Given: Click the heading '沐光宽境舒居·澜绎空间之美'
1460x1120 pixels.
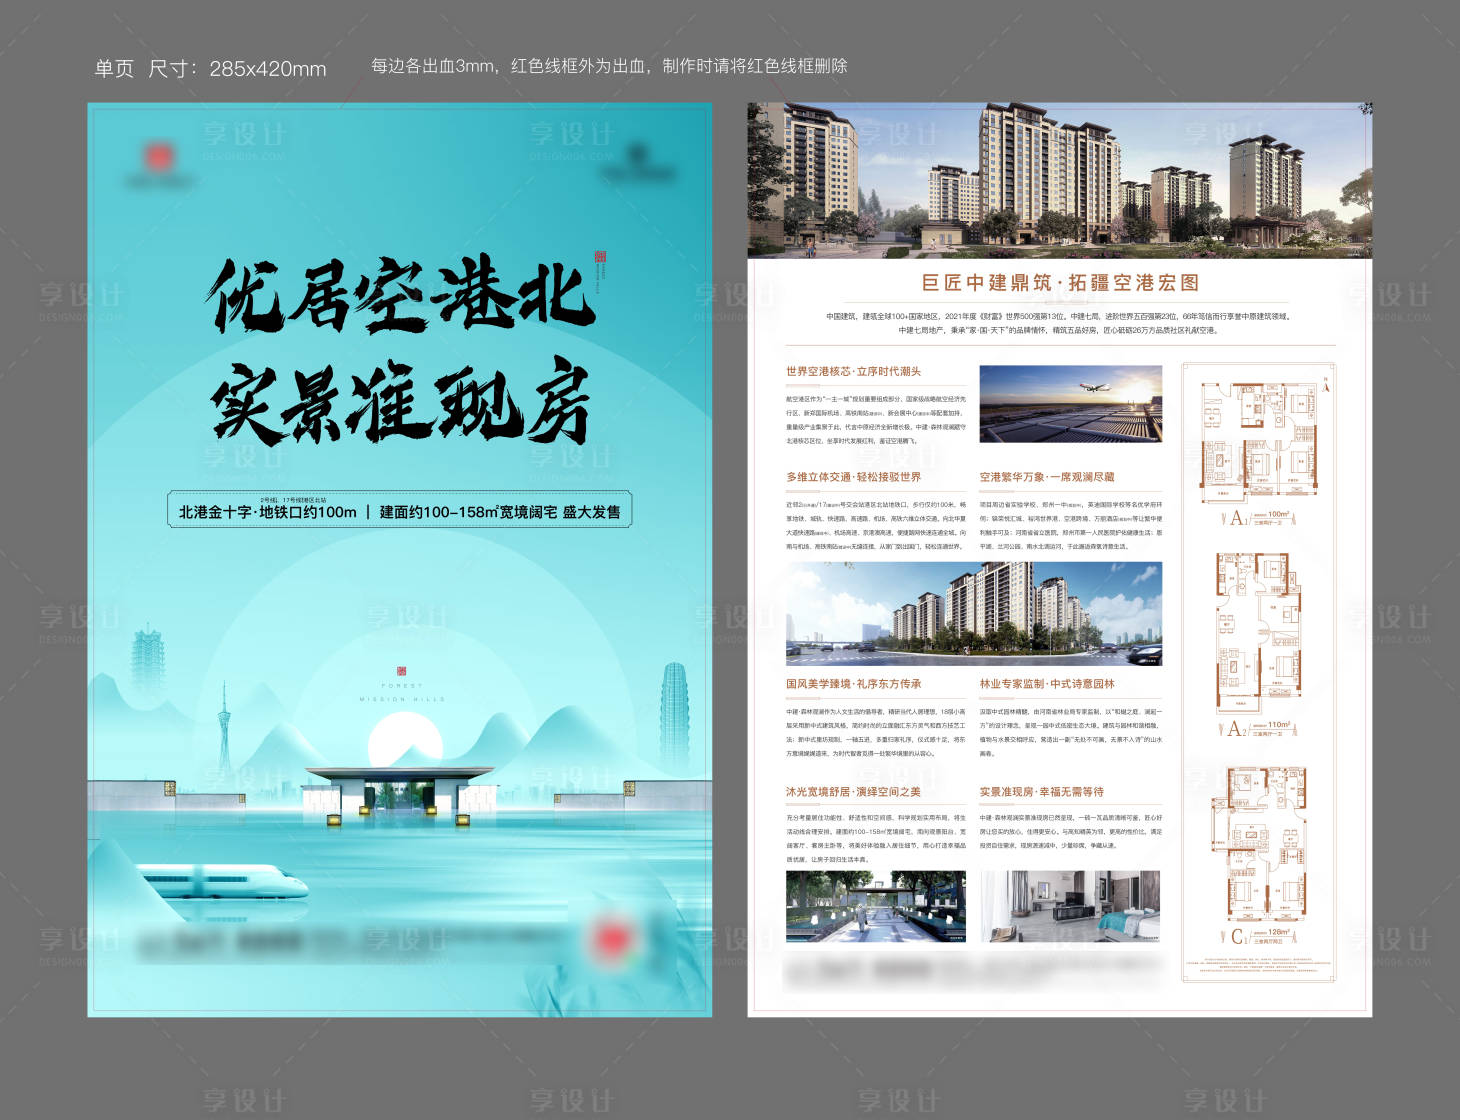Looking at the screenshot, I should pos(853,791).
